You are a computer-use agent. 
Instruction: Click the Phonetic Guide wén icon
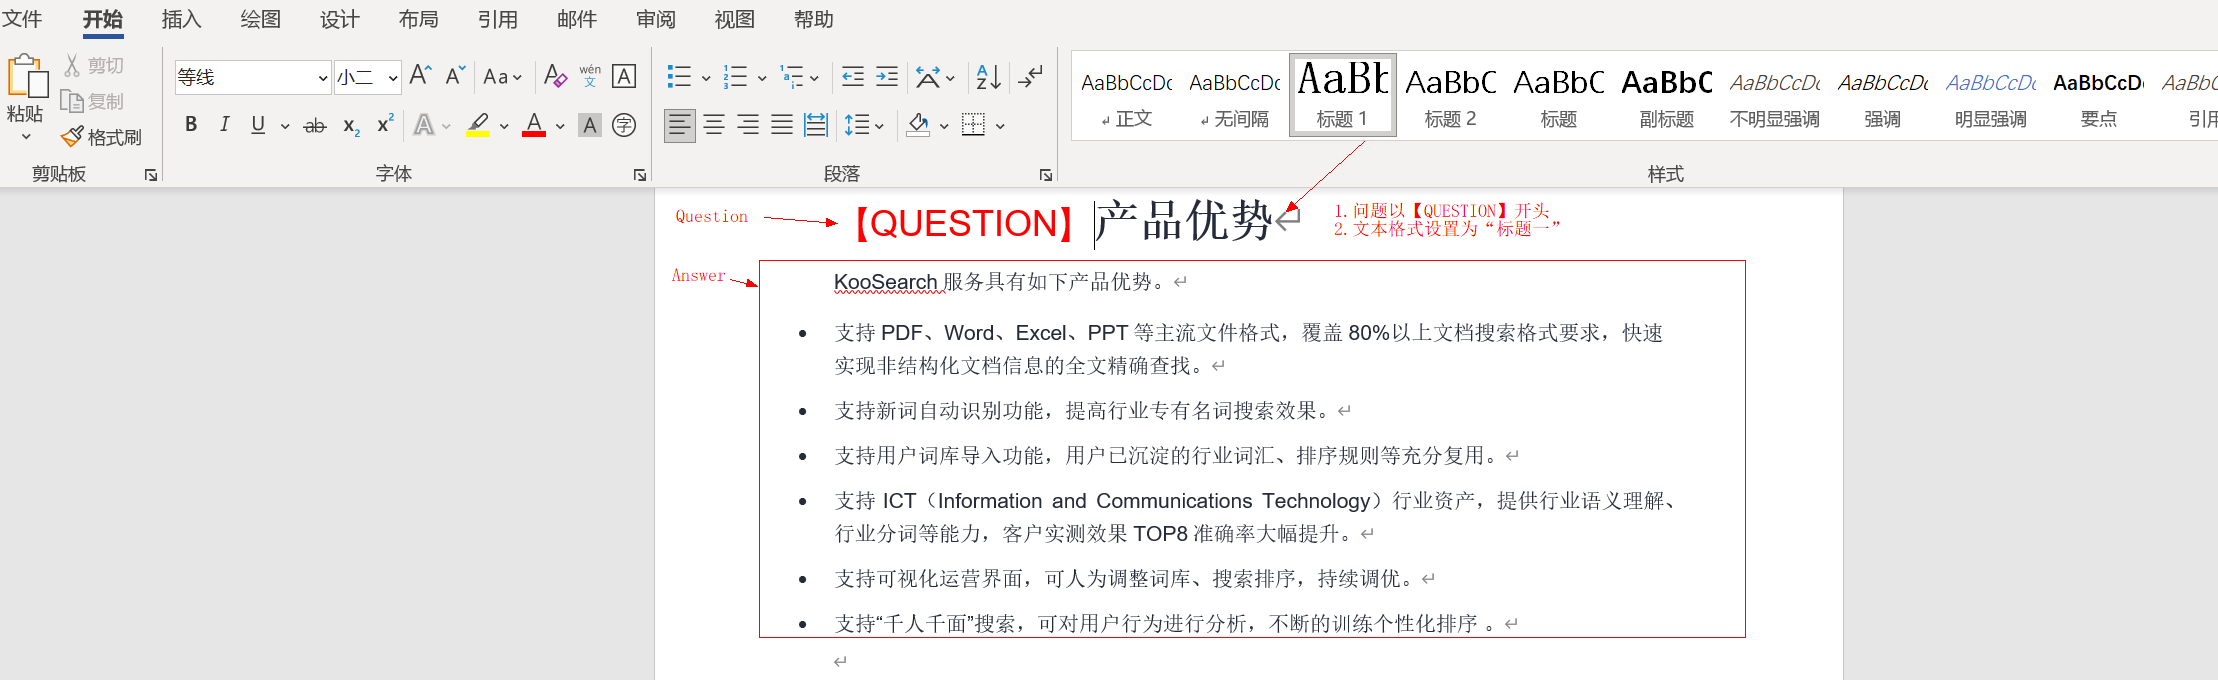point(590,76)
